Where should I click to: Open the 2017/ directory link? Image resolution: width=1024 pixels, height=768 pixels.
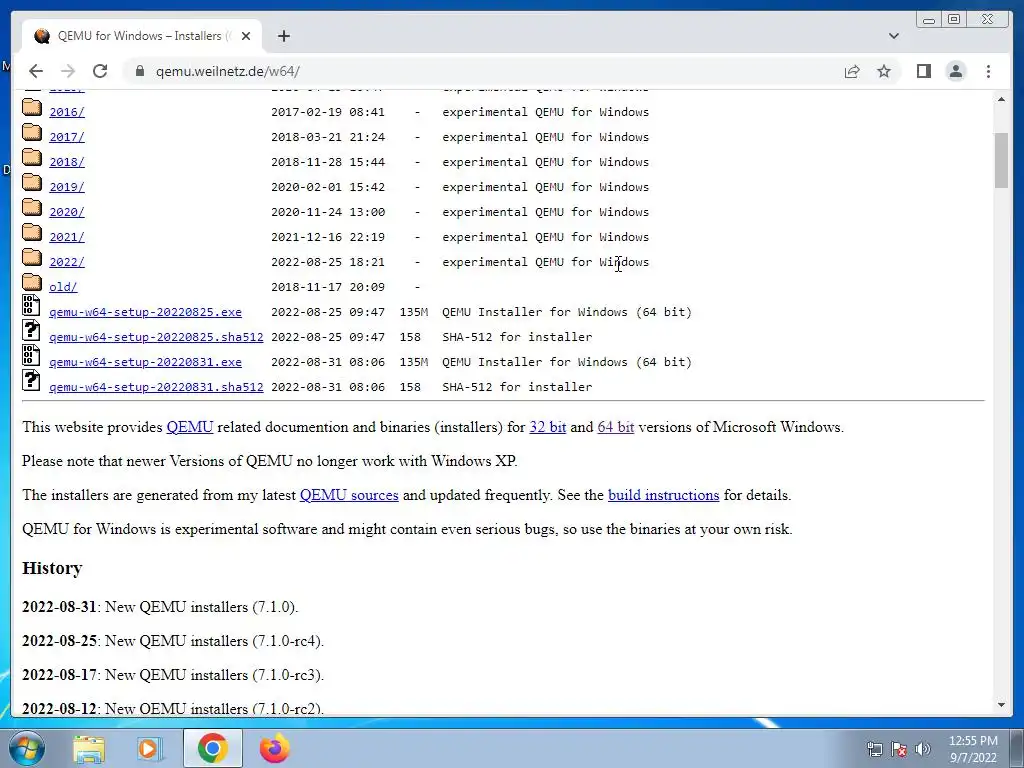(x=67, y=137)
